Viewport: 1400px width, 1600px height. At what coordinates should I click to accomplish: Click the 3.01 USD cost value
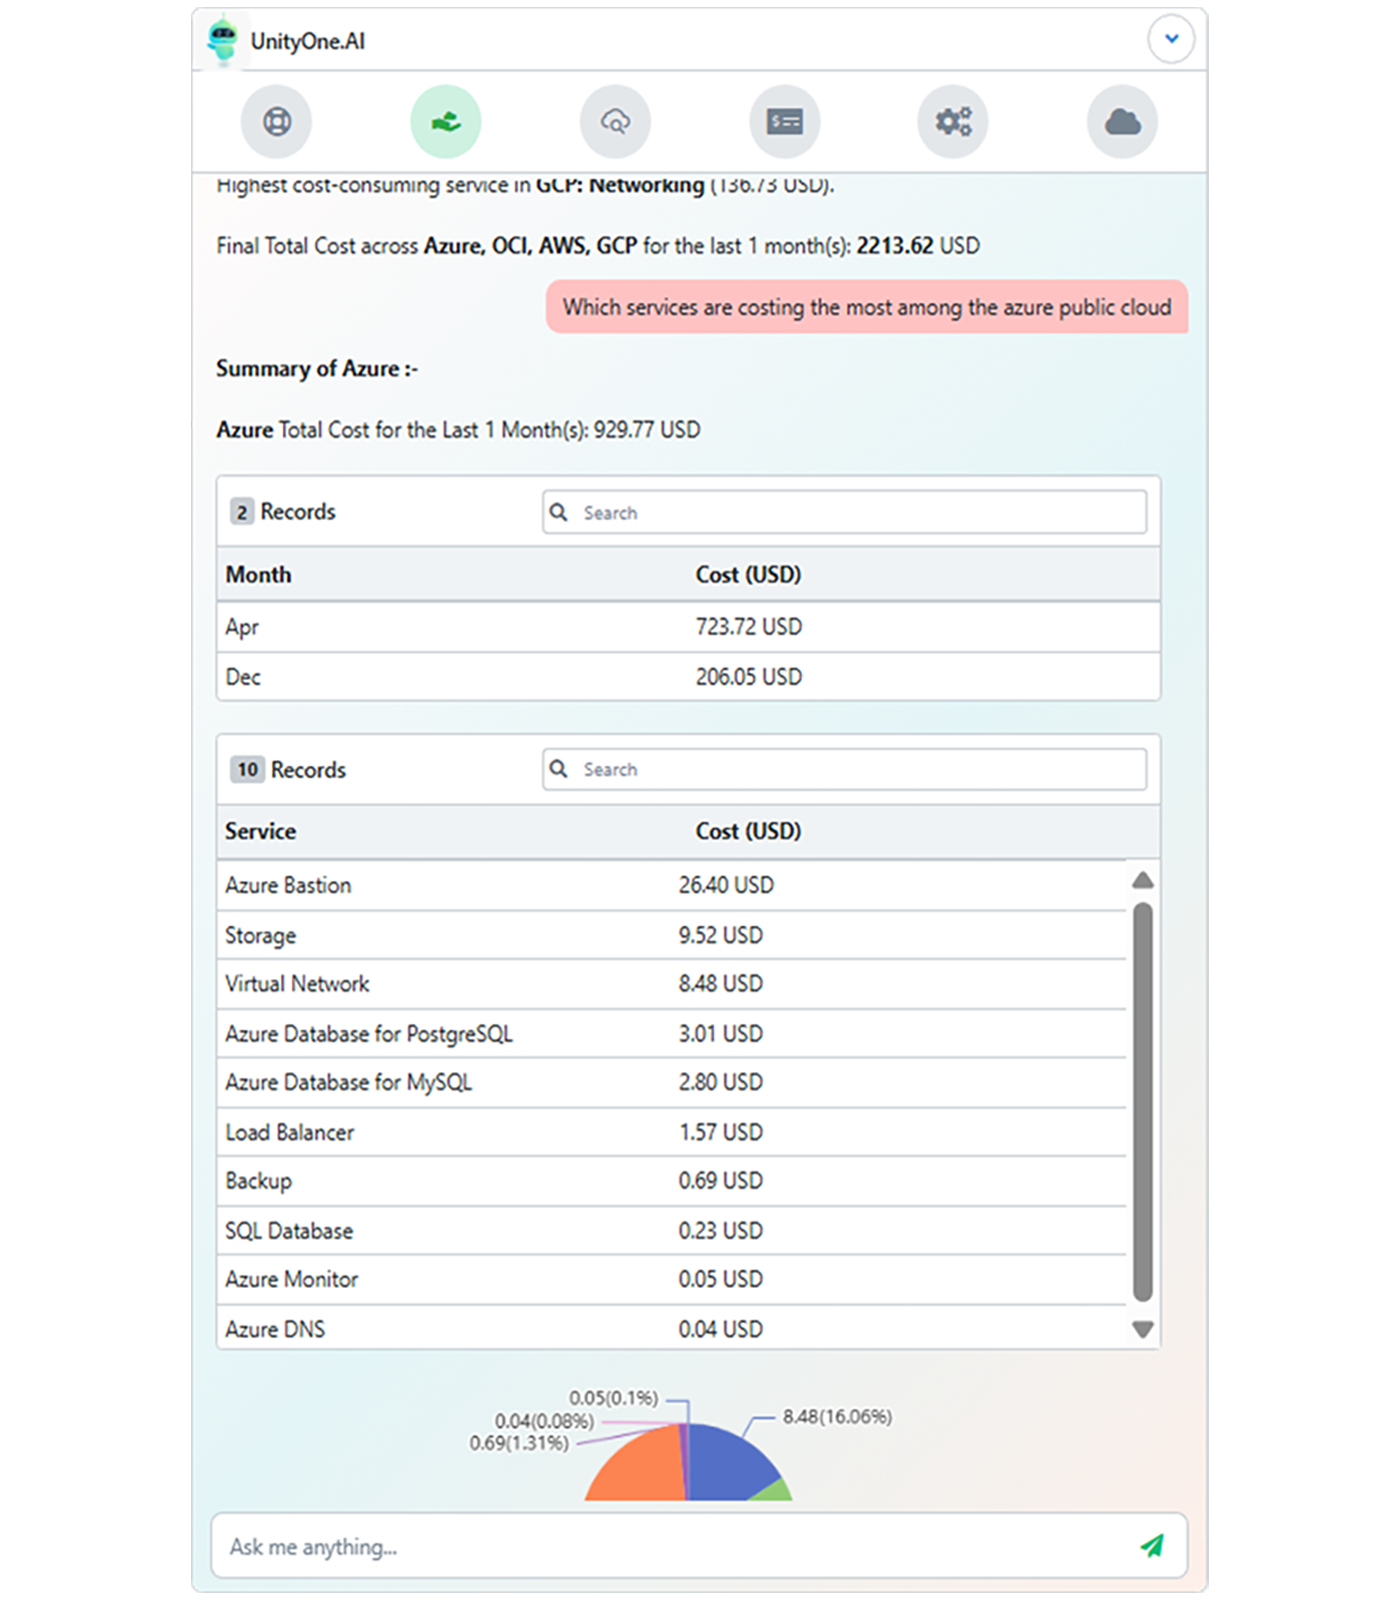(720, 1034)
